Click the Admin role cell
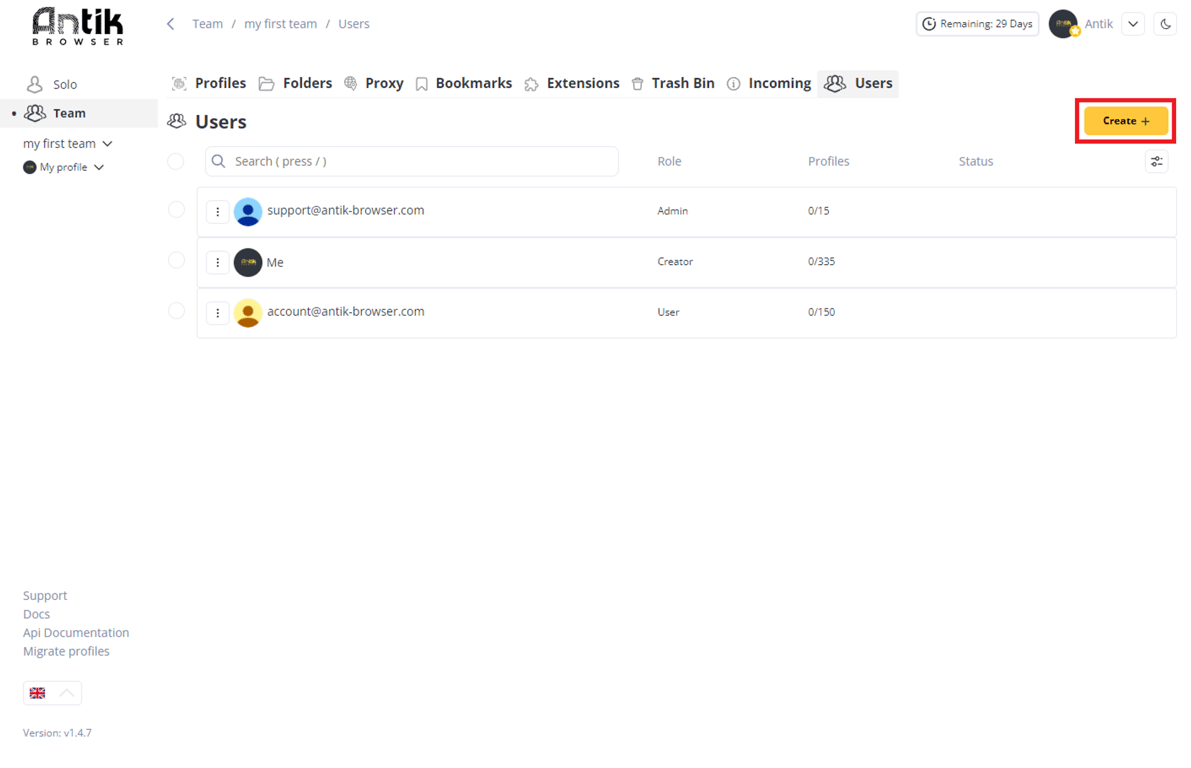Image resolution: width=1191 pixels, height=768 pixels. [673, 211]
